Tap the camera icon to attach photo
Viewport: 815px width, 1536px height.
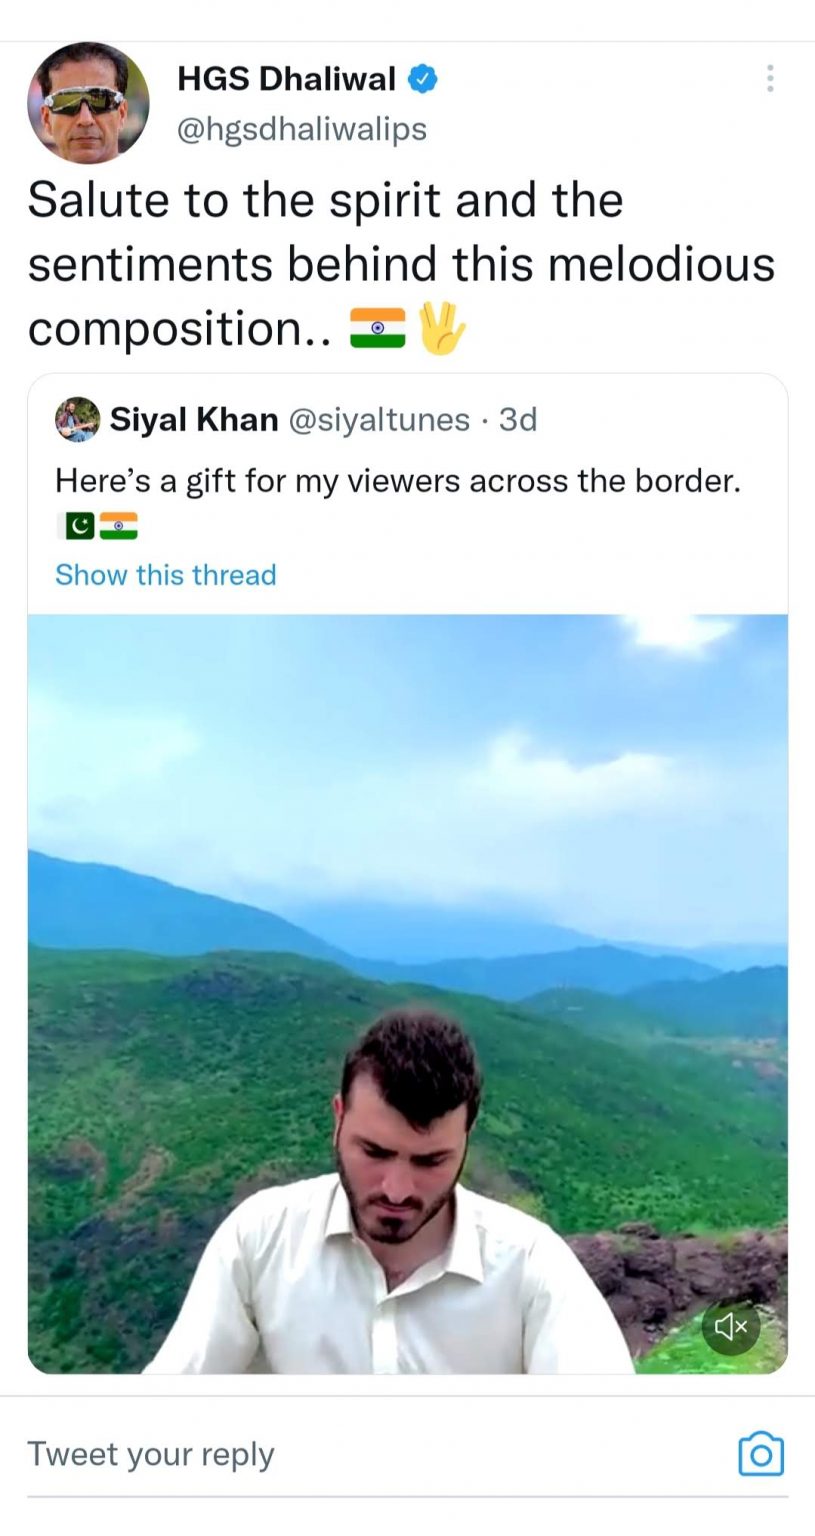pos(760,1454)
